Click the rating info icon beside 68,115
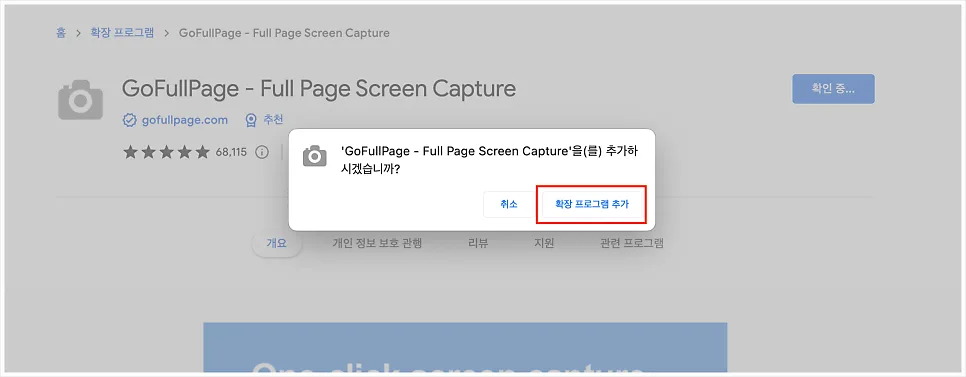Viewport: 966px width, 377px height. pos(262,152)
